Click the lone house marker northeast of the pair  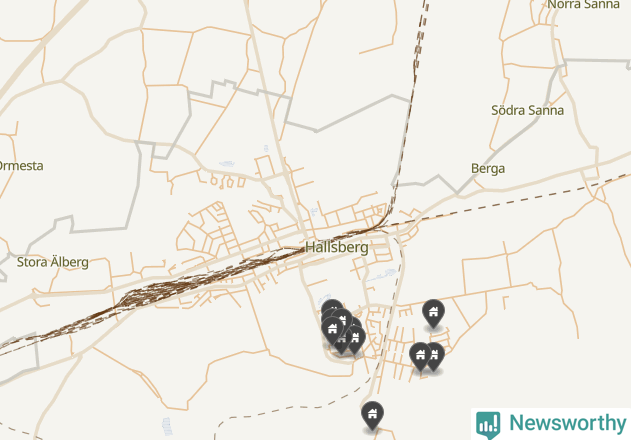pyautogui.click(x=433, y=313)
